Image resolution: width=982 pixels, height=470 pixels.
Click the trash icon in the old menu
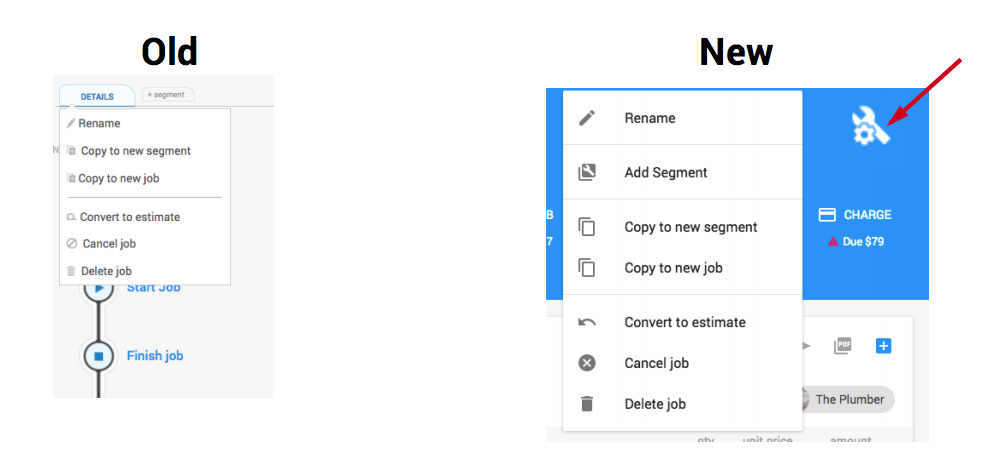pyautogui.click(x=71, y=271)
